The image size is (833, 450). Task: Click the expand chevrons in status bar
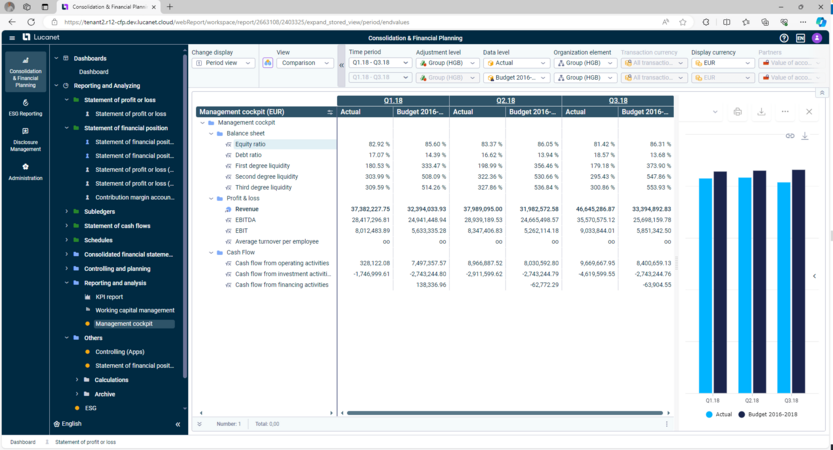[199, 424]
